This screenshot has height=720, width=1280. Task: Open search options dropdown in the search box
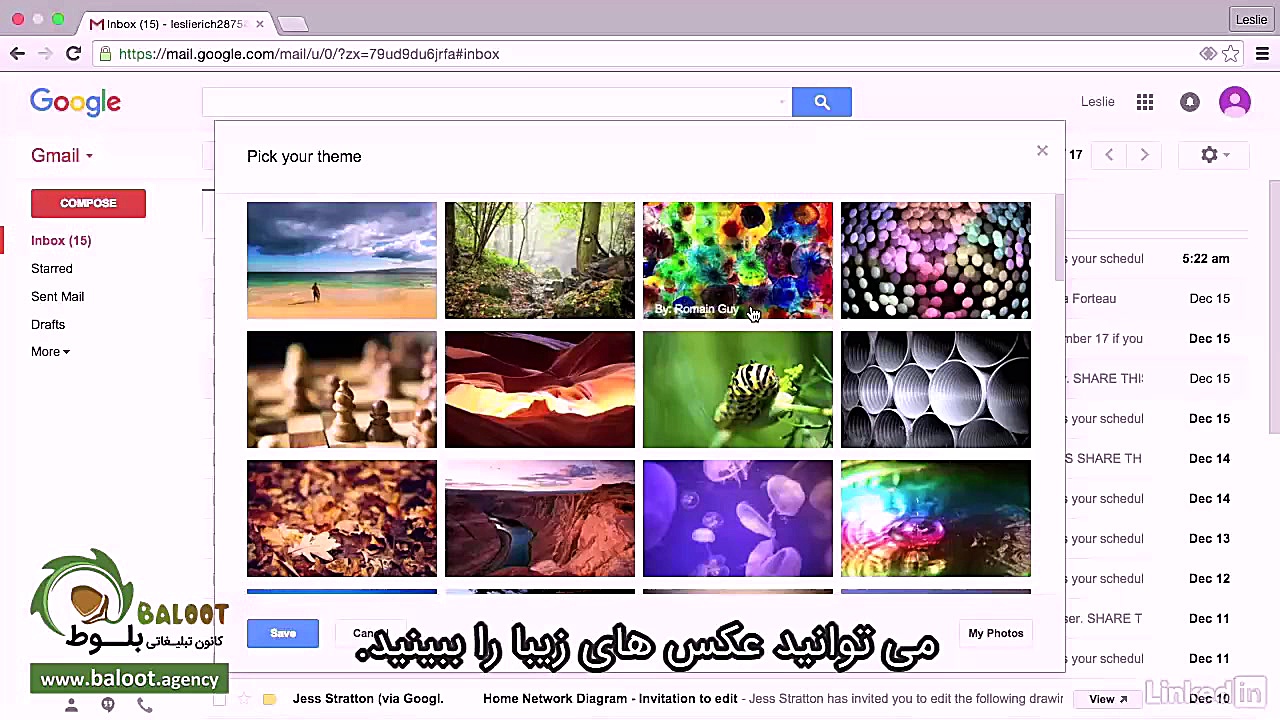781,101
